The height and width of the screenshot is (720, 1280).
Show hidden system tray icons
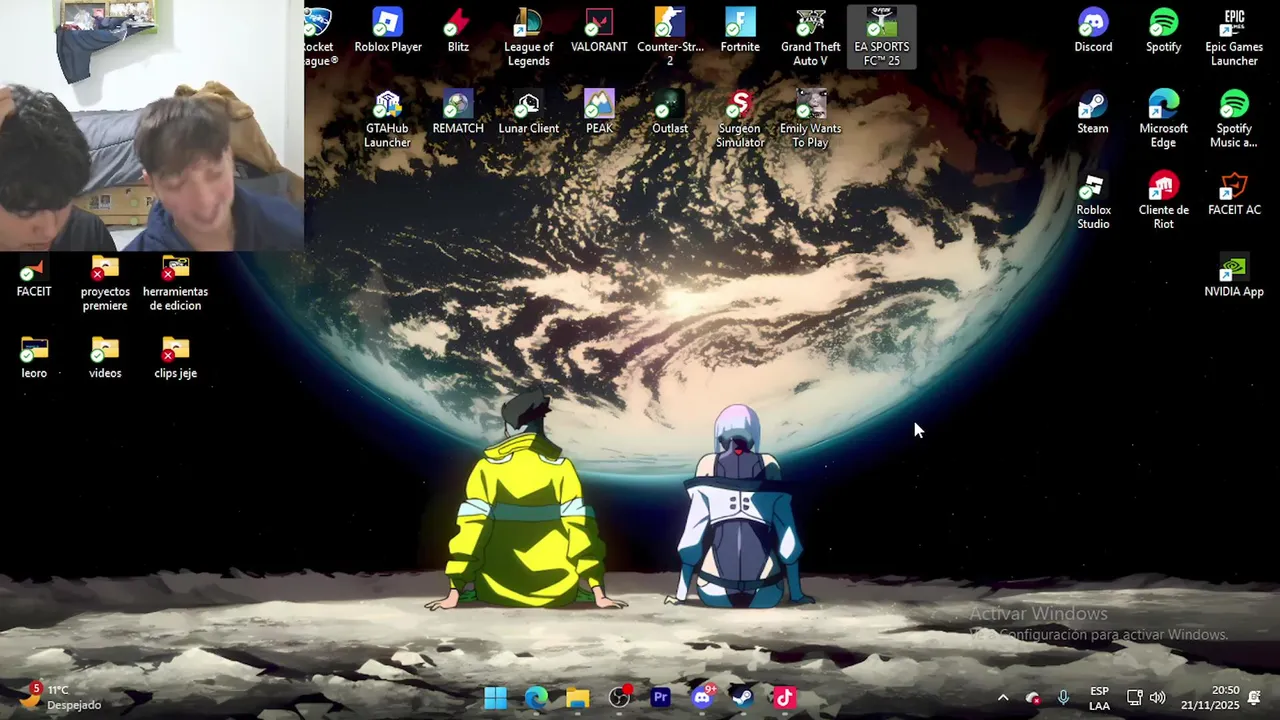[1003, 697]
